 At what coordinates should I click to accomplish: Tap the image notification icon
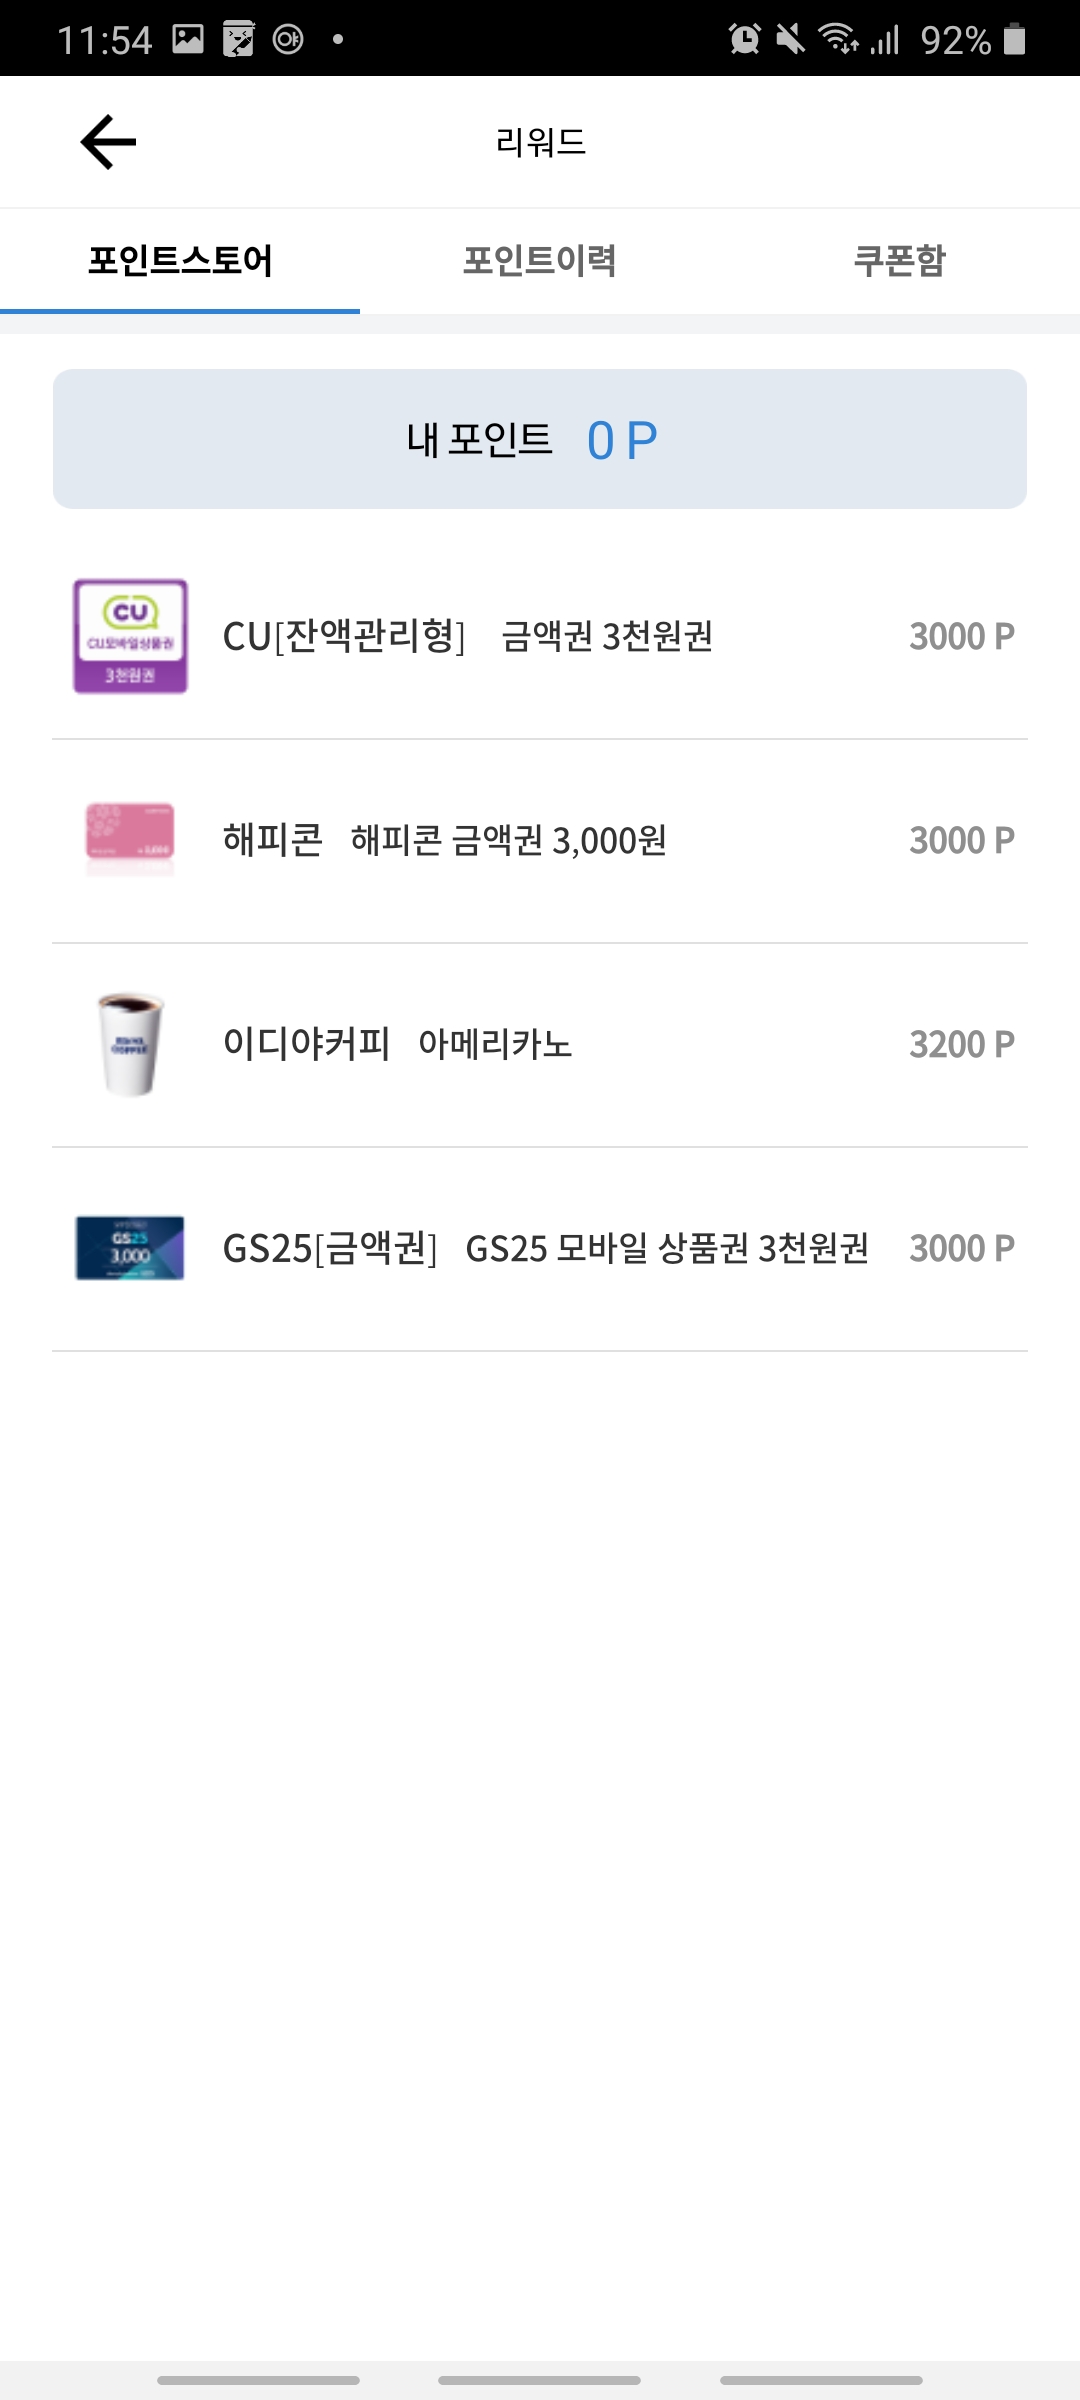click(x=188, y=39)
